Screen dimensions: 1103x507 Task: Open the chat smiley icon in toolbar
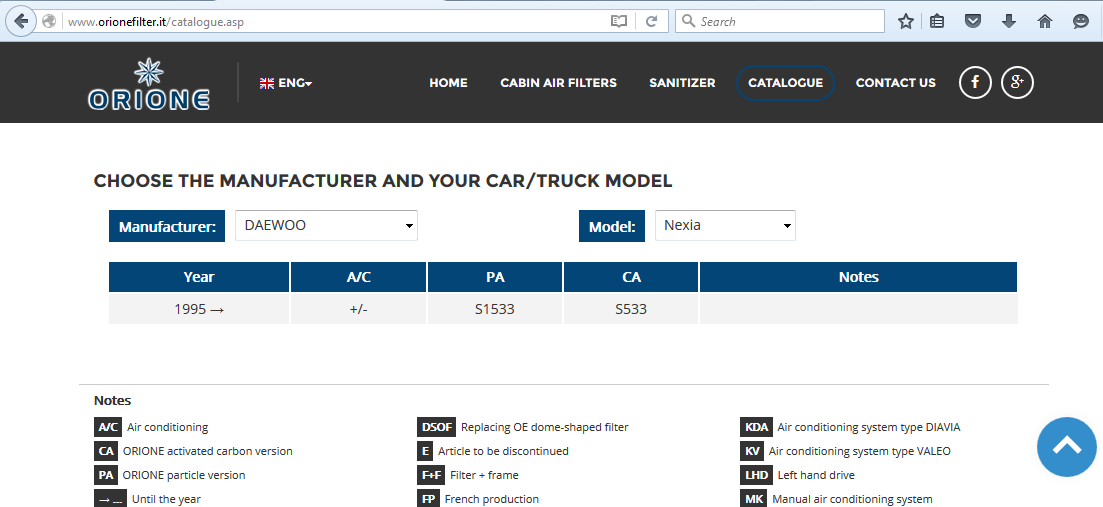click(1081, 22)
